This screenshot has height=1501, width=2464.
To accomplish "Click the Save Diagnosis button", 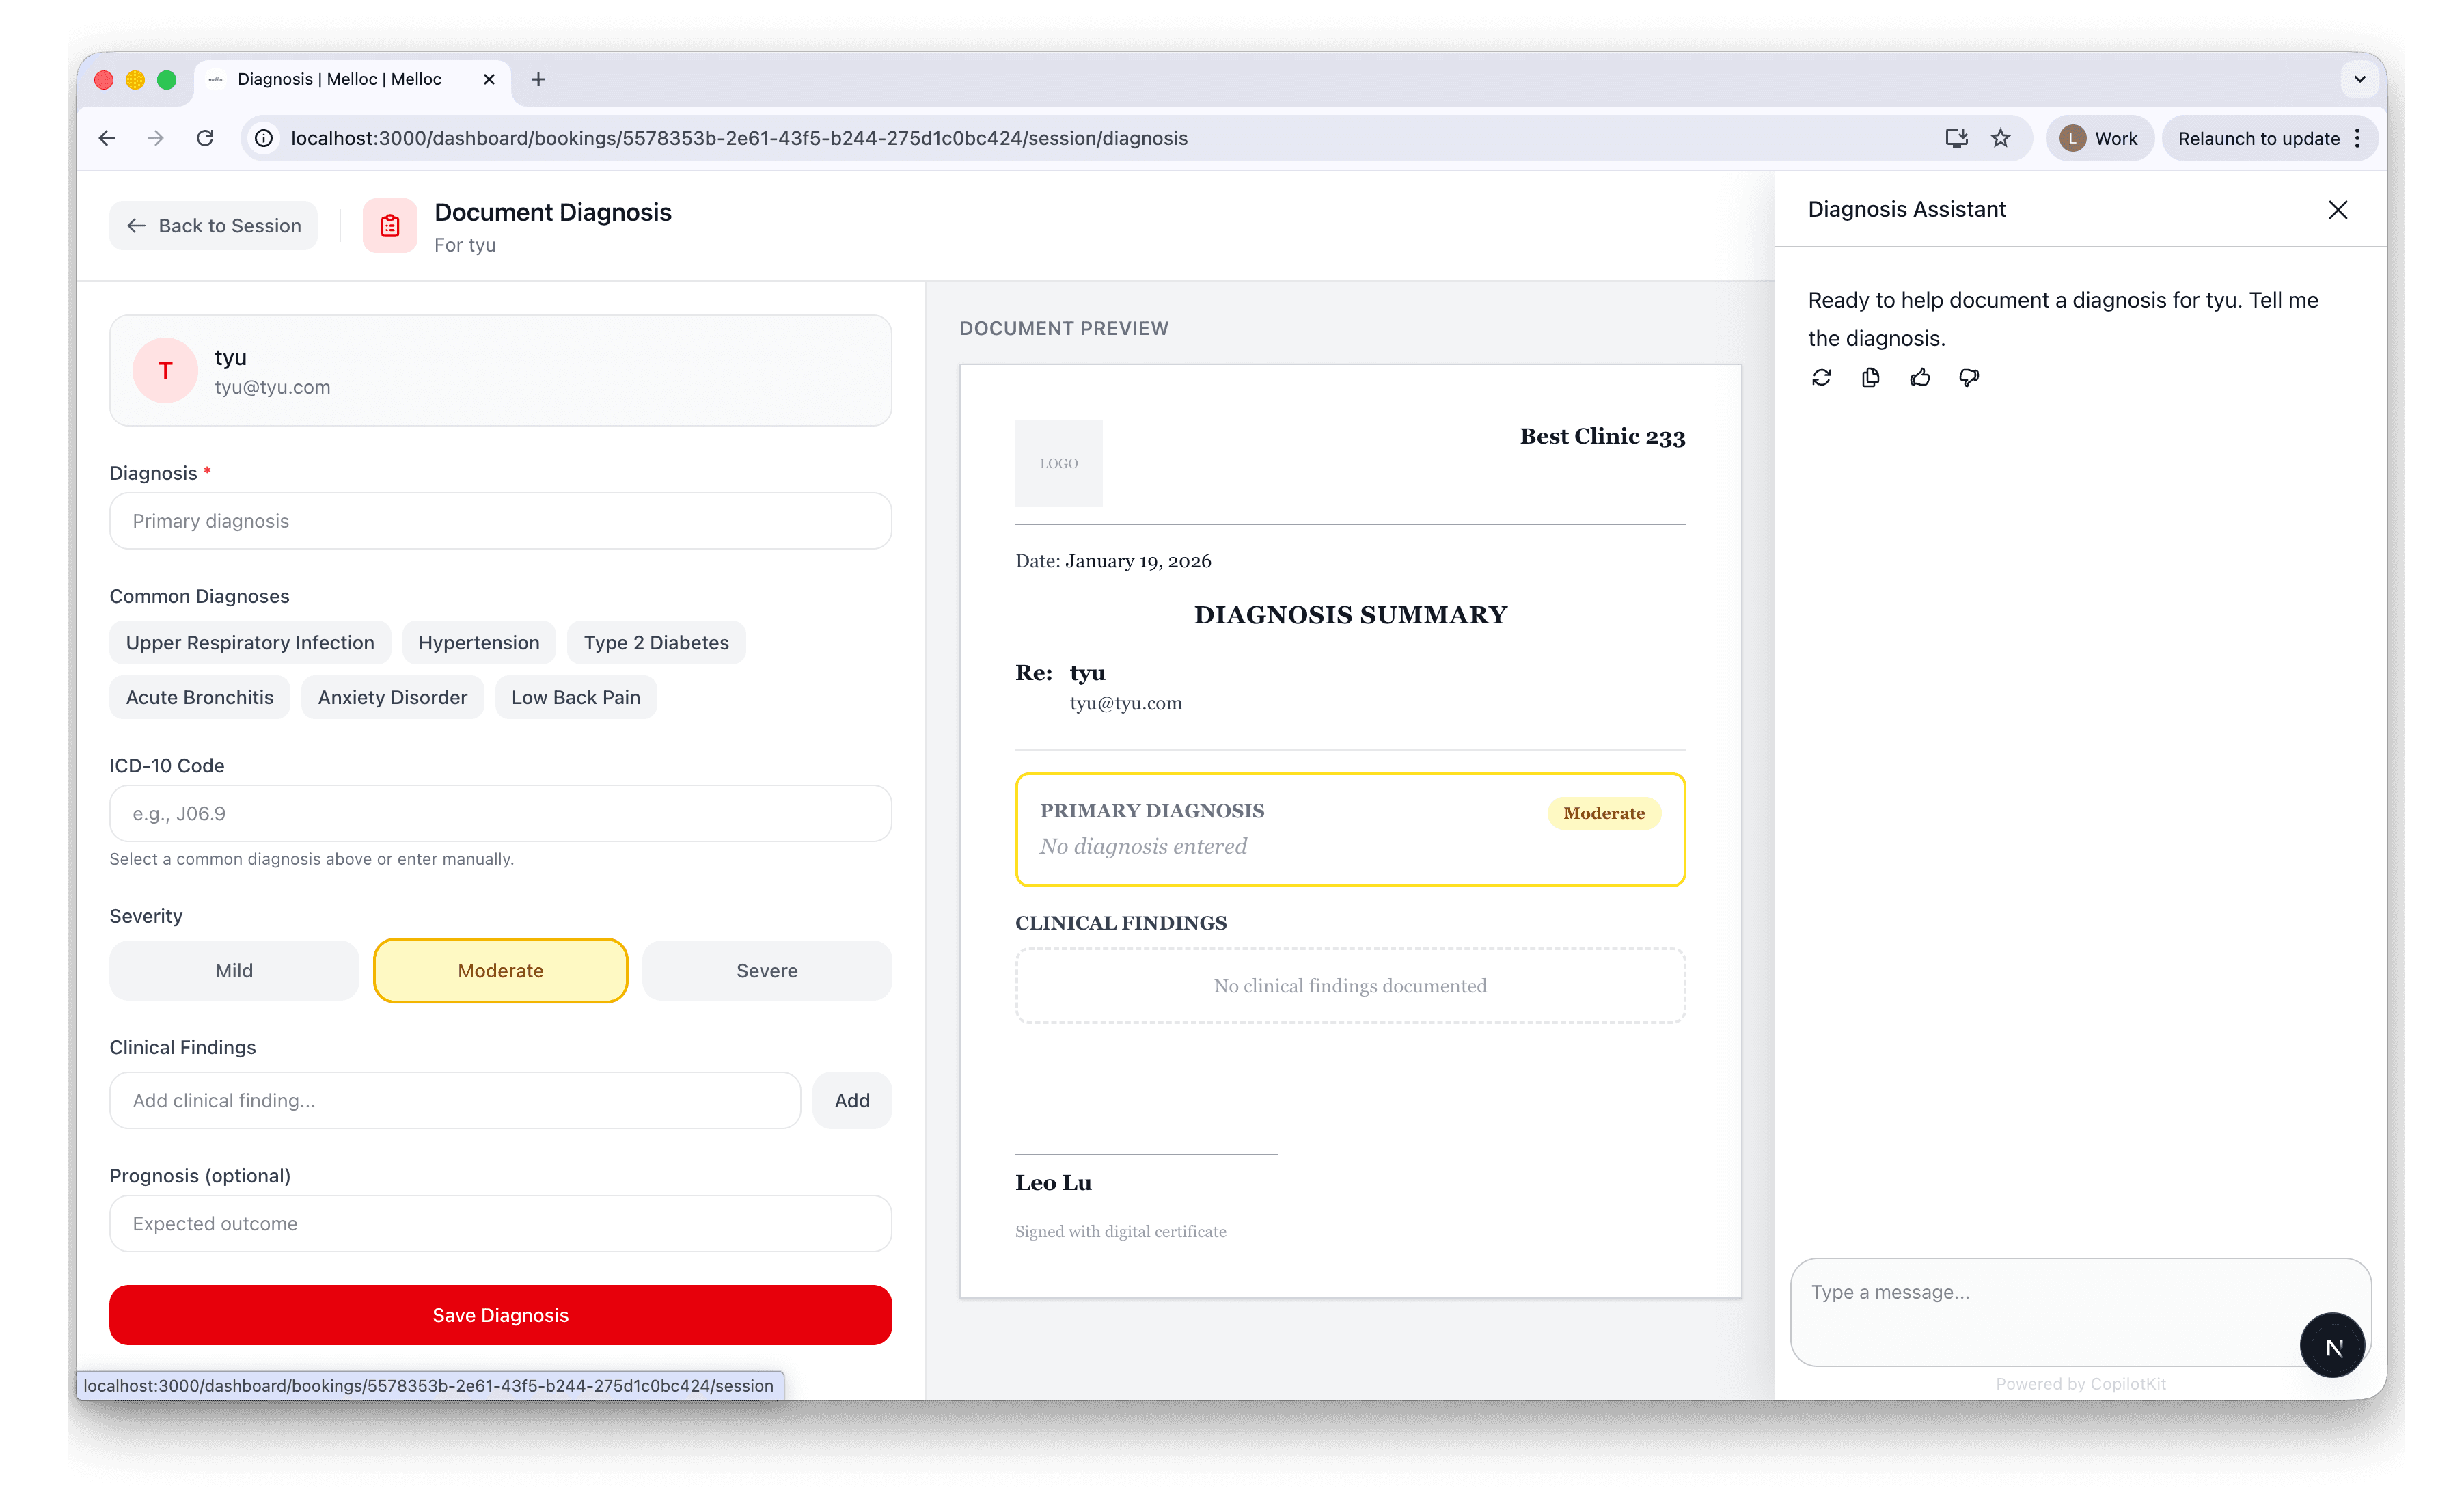I will tap(500, 1315).
